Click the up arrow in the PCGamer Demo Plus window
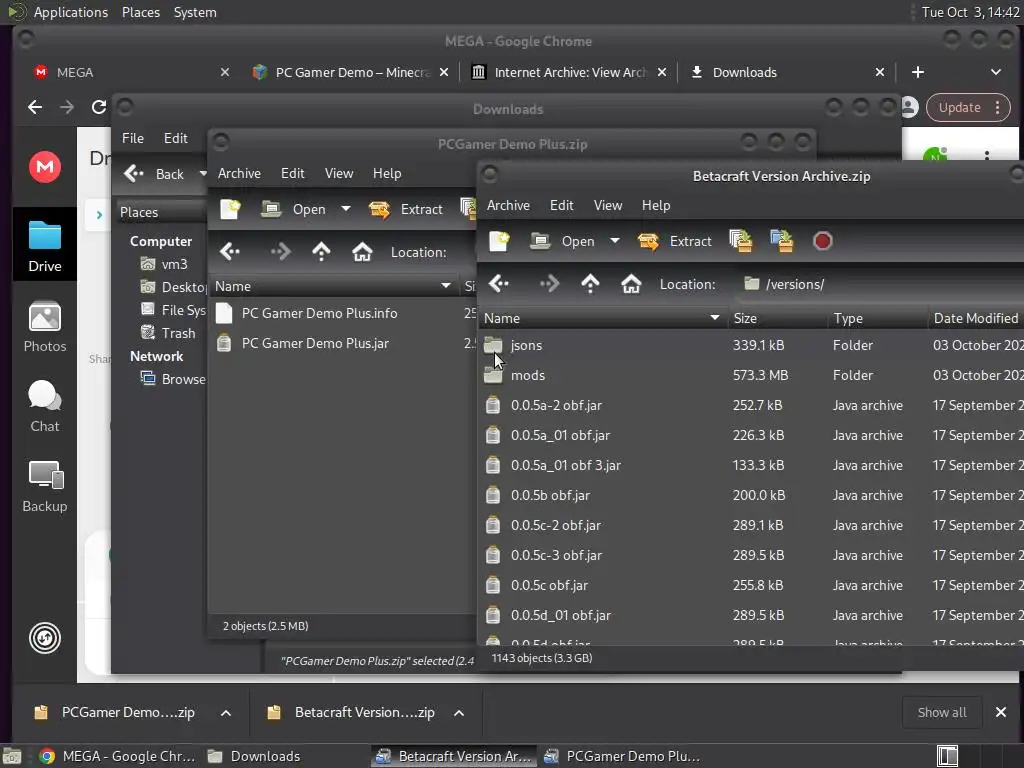Image resolution: width=1024 pixels, height=768 pixels. pos(321,251)
